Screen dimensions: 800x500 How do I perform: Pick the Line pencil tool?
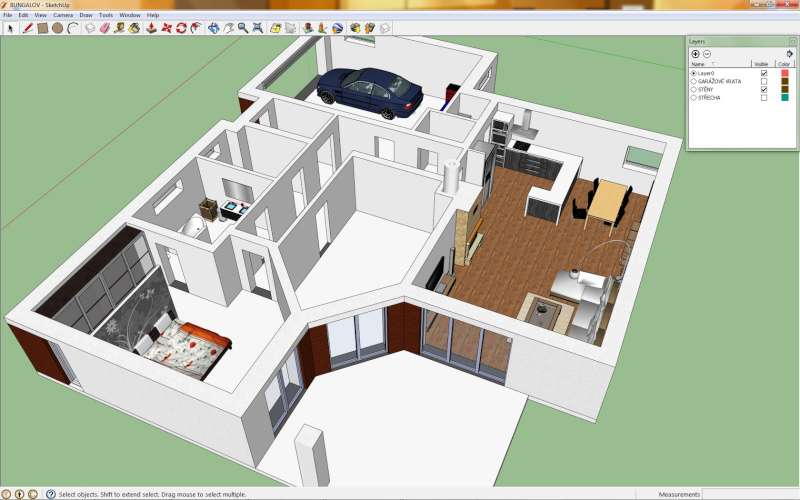pos(28,28)
